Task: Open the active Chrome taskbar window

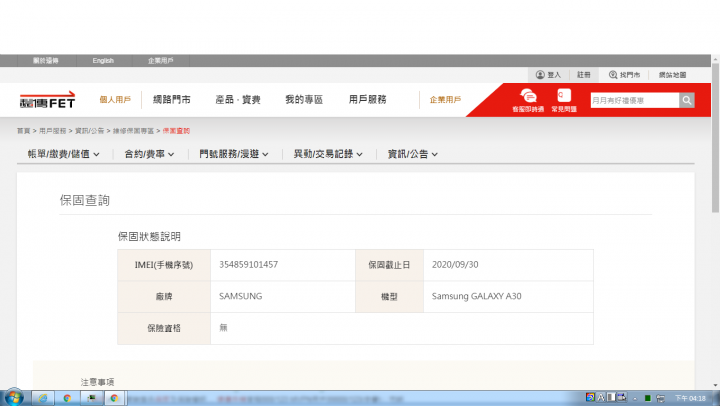Action: pos(114,398)
